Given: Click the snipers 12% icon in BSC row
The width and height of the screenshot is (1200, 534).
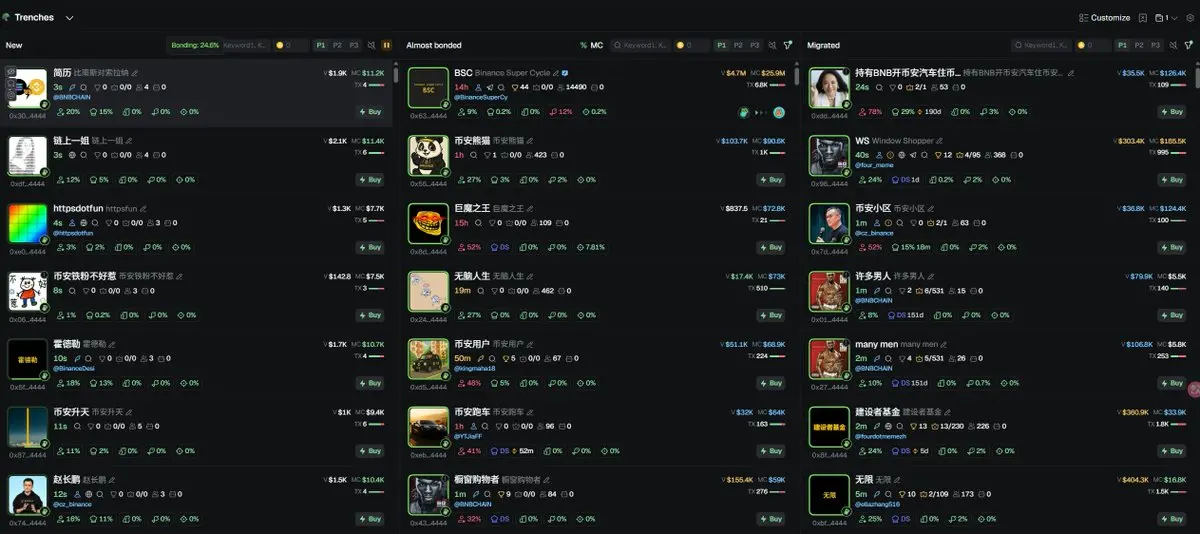Looking at the screenshot, I should point(561,112).
